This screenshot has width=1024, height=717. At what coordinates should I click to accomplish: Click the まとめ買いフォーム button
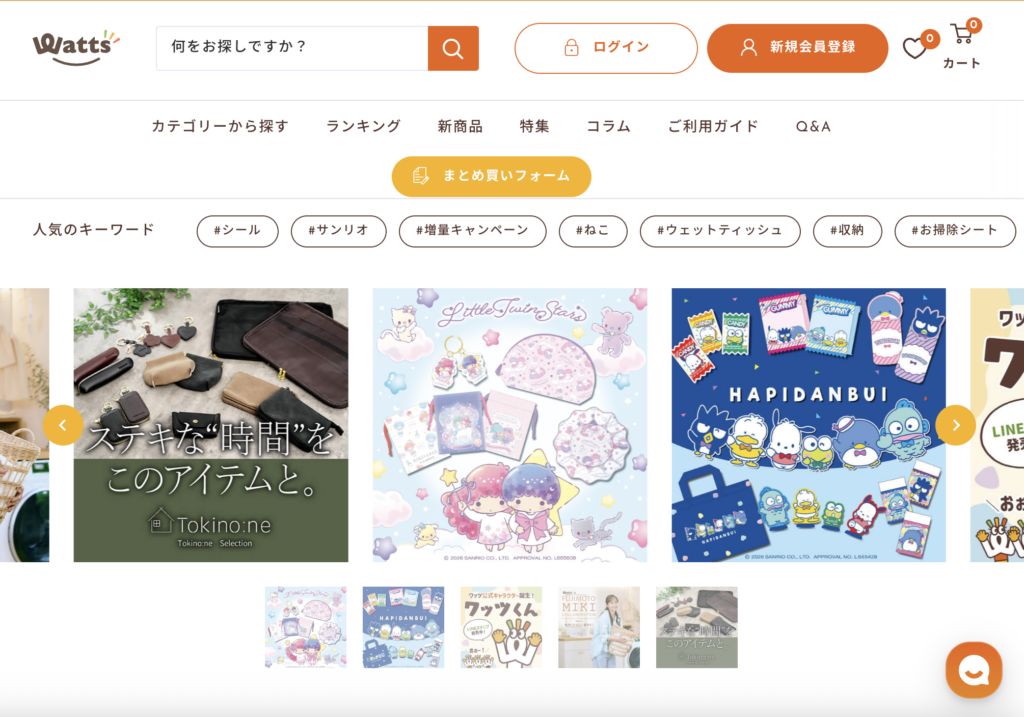(x=491, y=176)
